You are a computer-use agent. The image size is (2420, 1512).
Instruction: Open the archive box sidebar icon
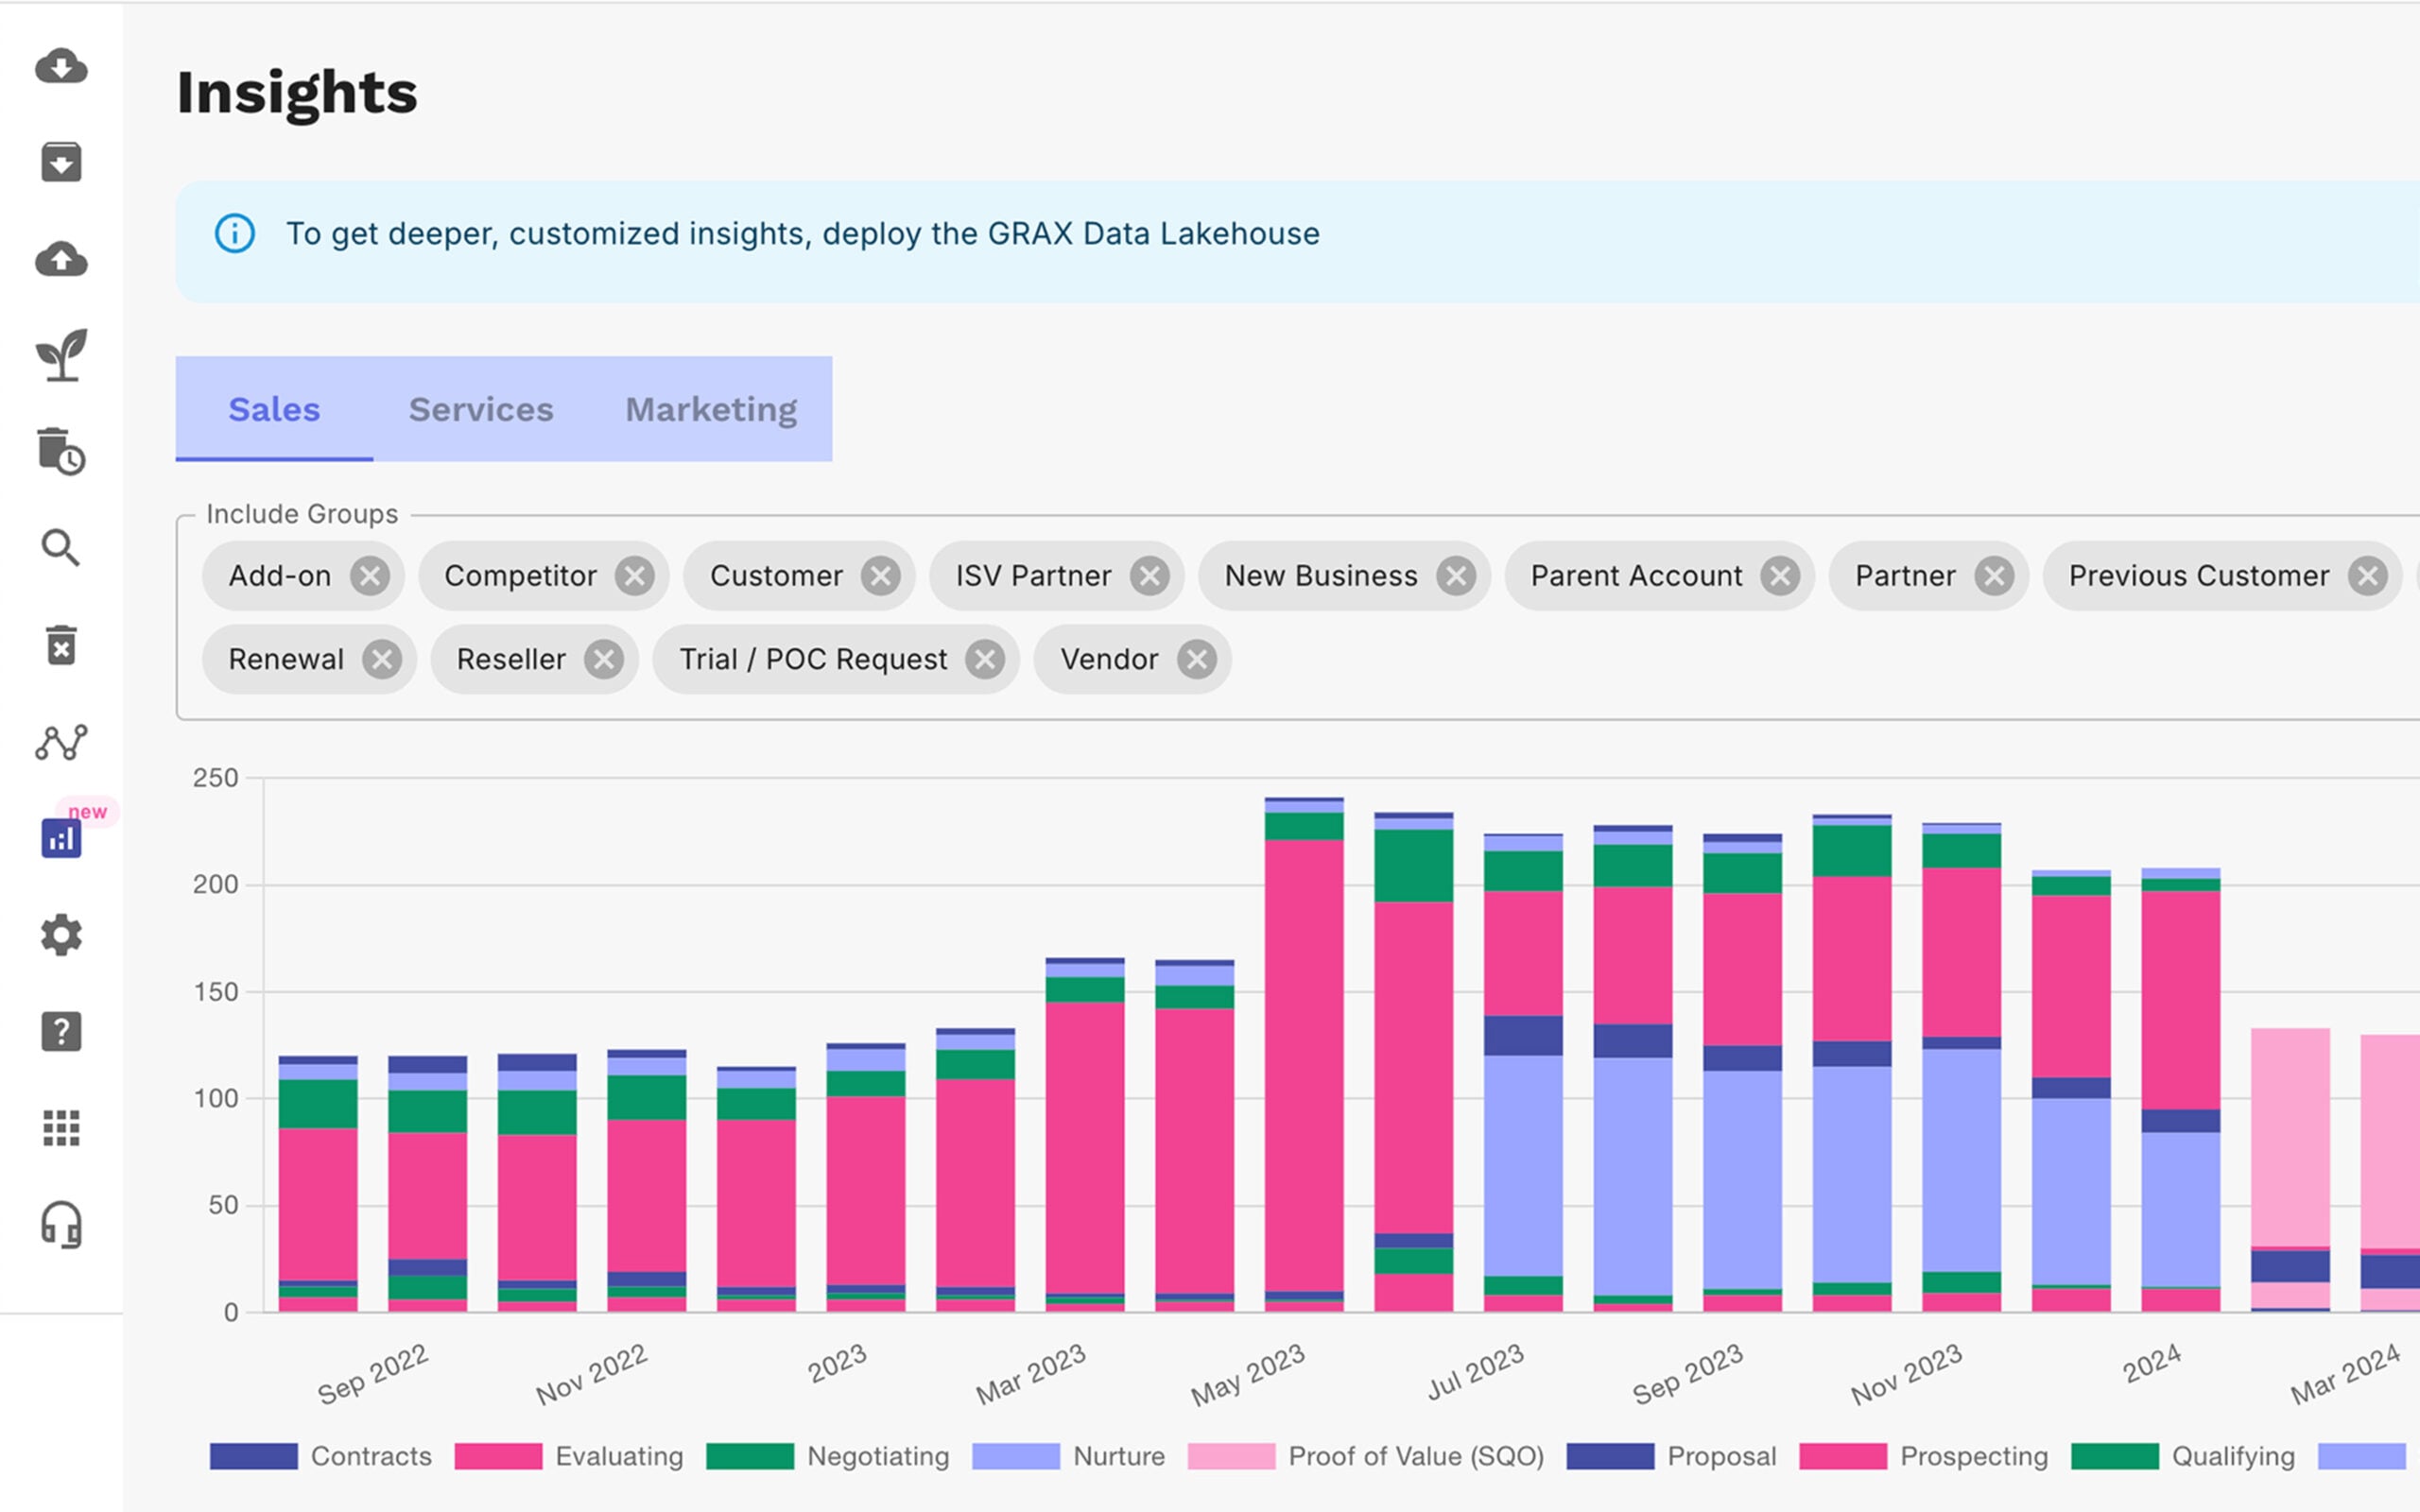click(61, 162)
